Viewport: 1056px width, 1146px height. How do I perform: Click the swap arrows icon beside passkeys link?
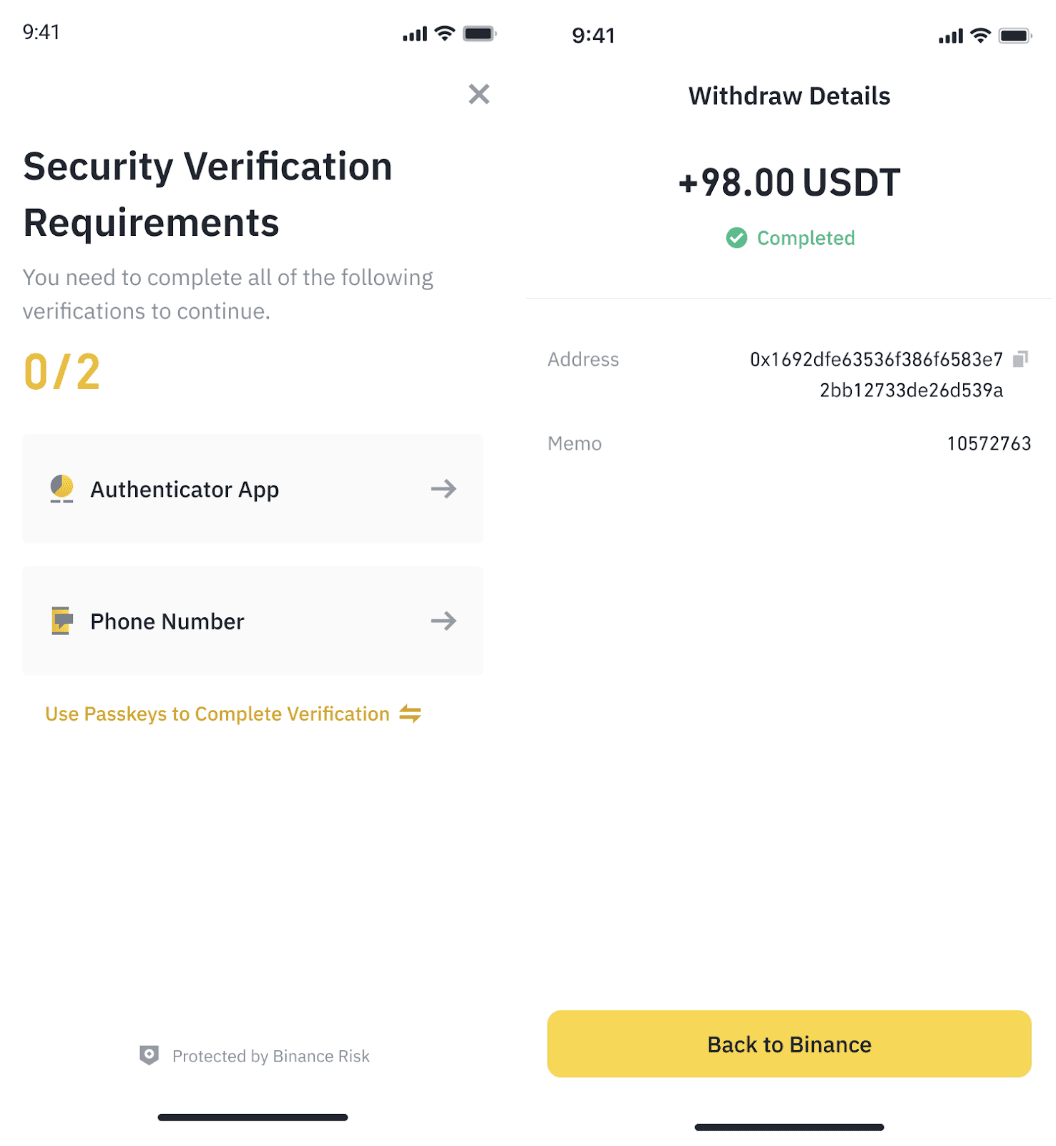(410, 714)
